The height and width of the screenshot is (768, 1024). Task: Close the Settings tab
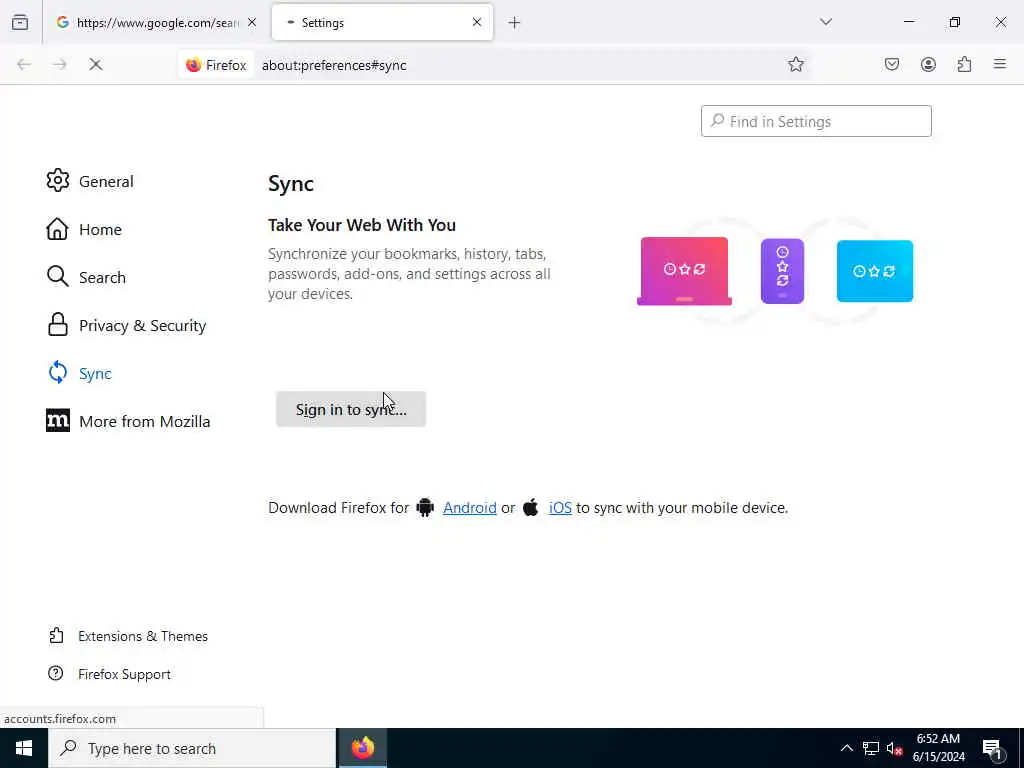pos(477,22)
